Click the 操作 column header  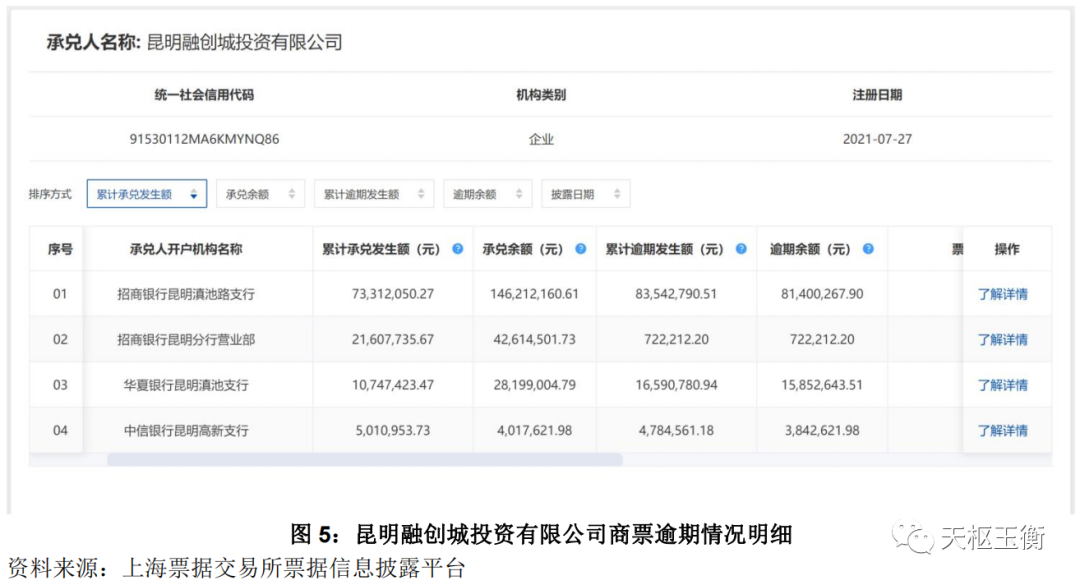click(1006, 249)
